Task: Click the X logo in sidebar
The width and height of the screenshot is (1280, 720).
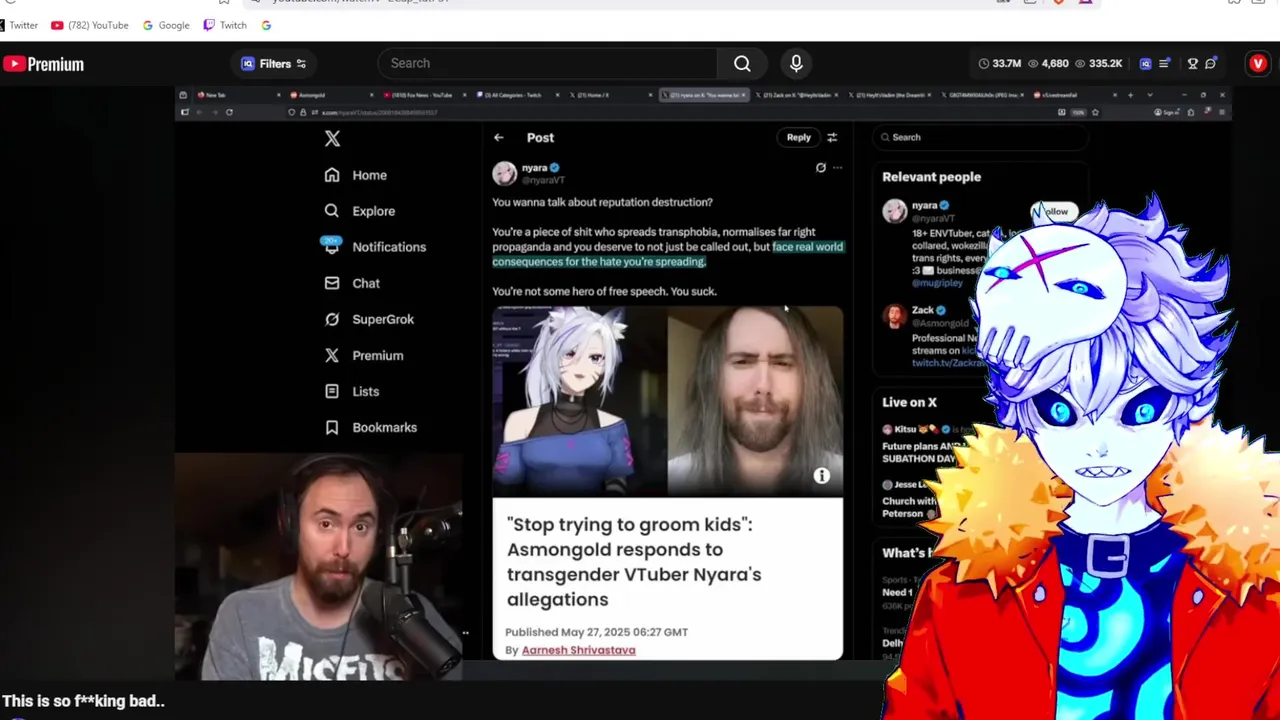Action: 332,139
